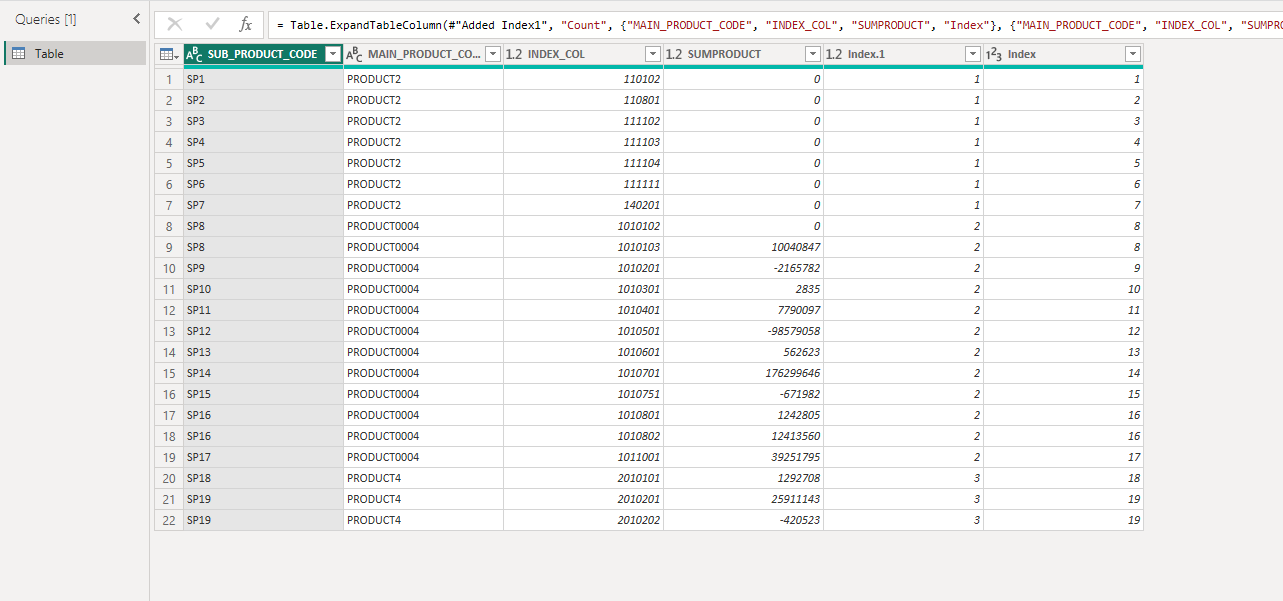Click Index value 13
Viewport: 1283px width, 601px height.
[x=1063, y=352]
